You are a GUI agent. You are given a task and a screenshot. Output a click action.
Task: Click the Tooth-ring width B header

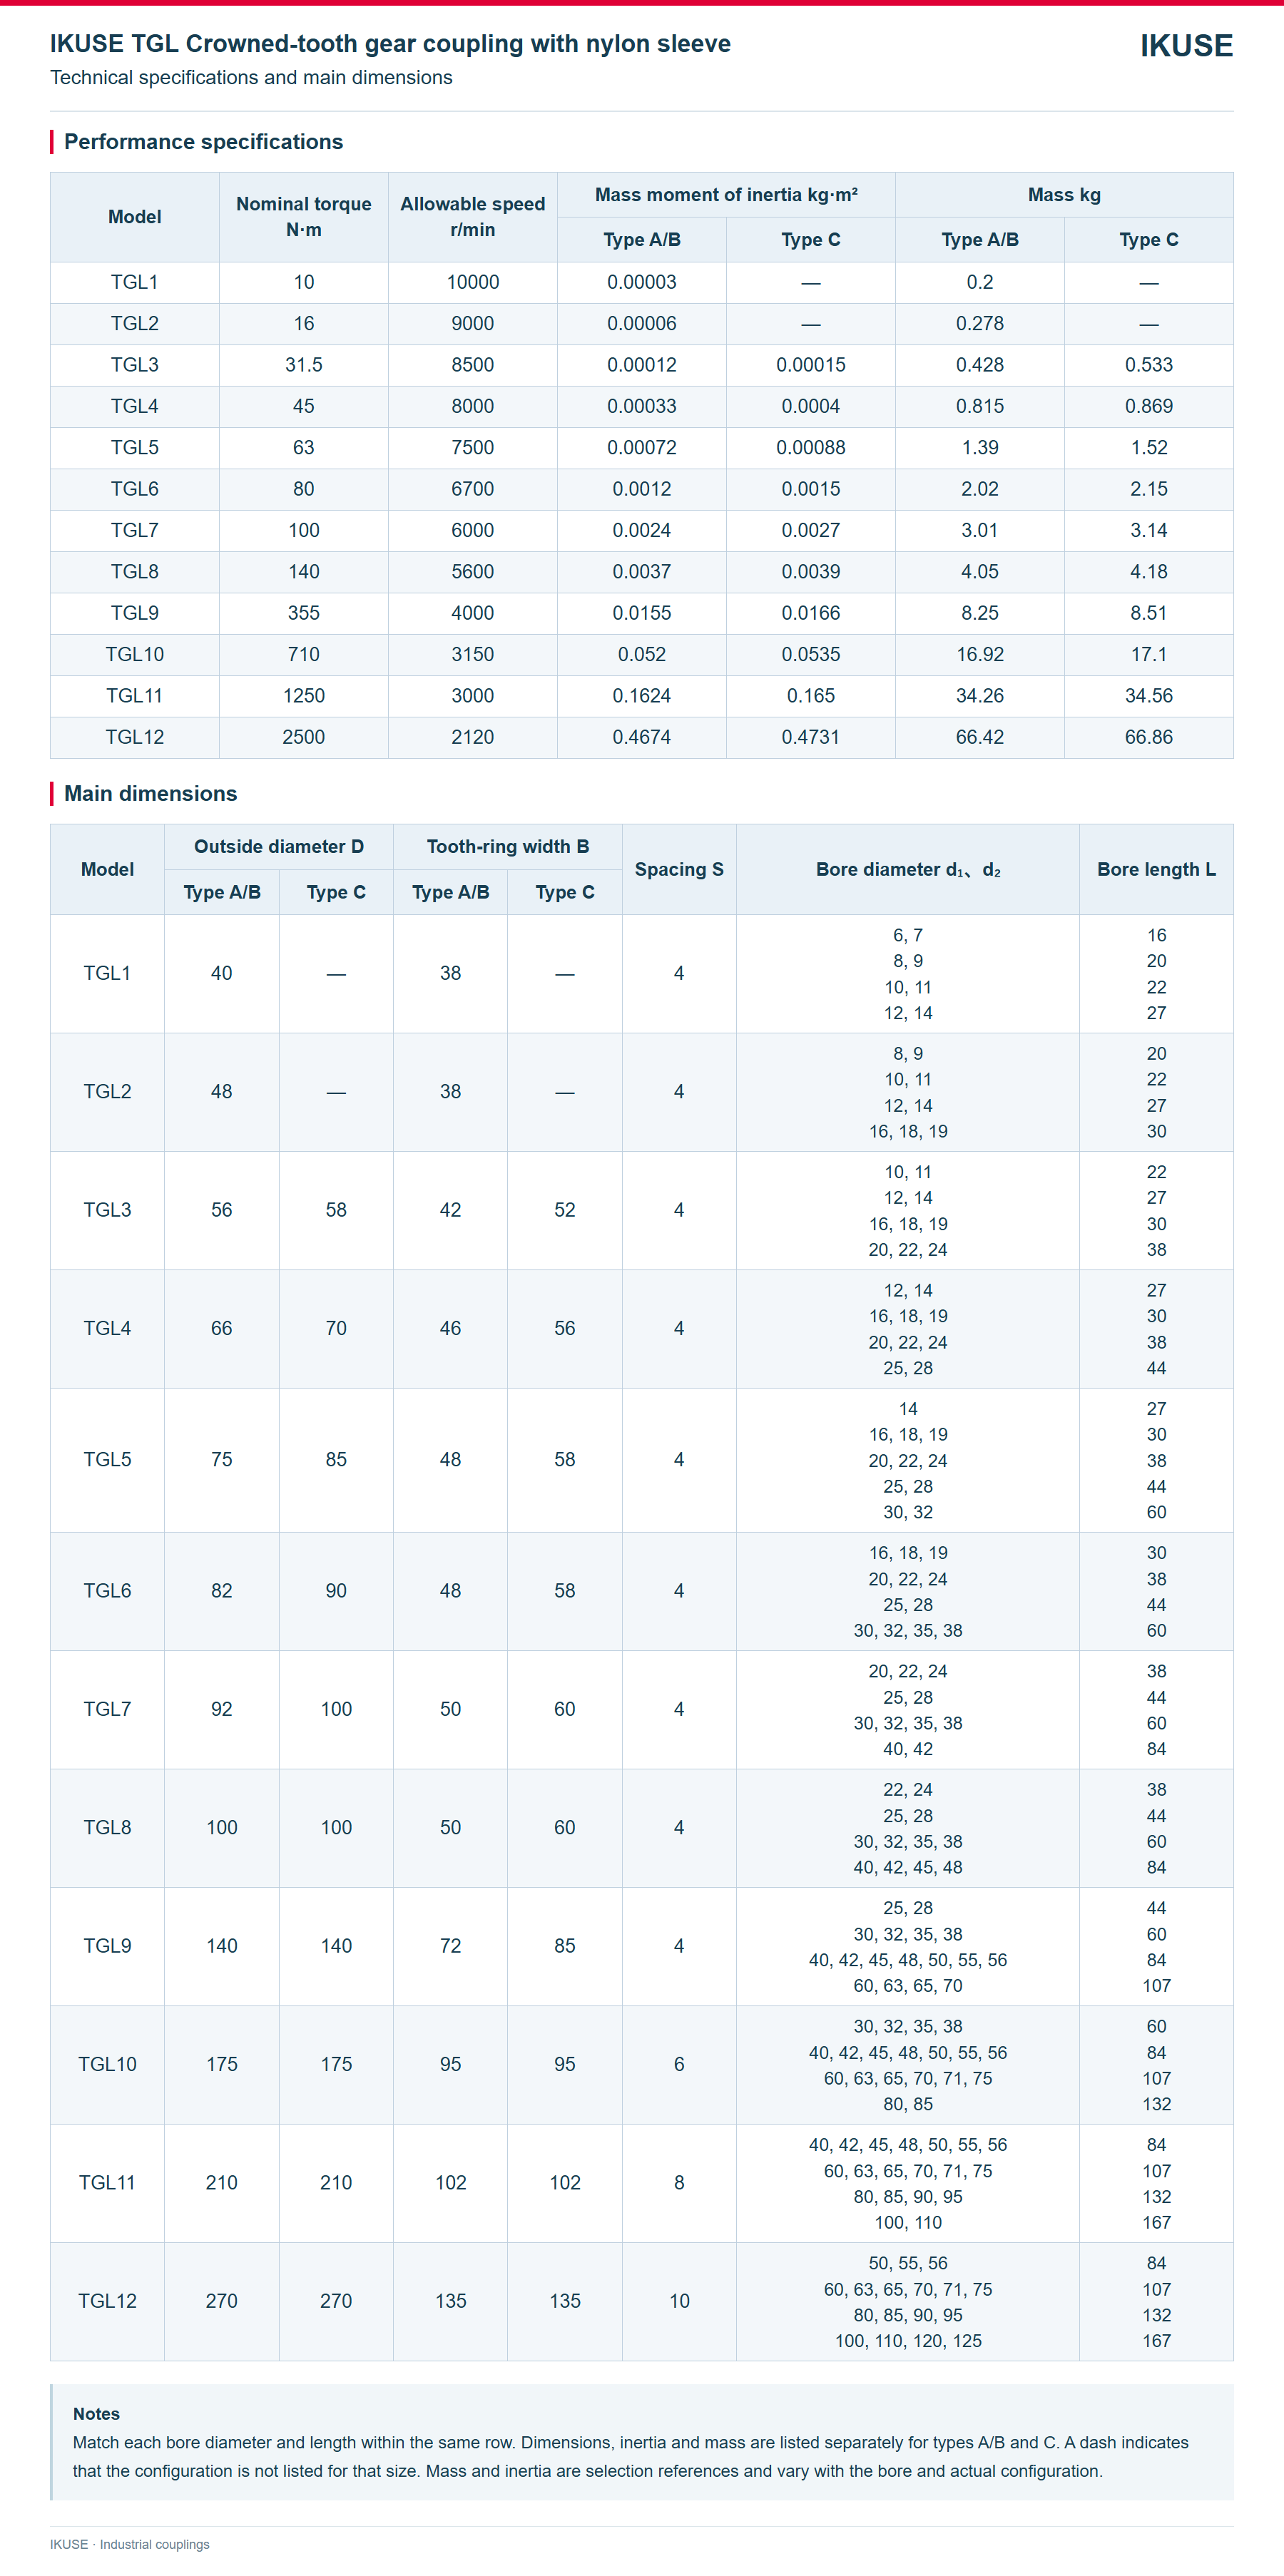click(508, 847)
